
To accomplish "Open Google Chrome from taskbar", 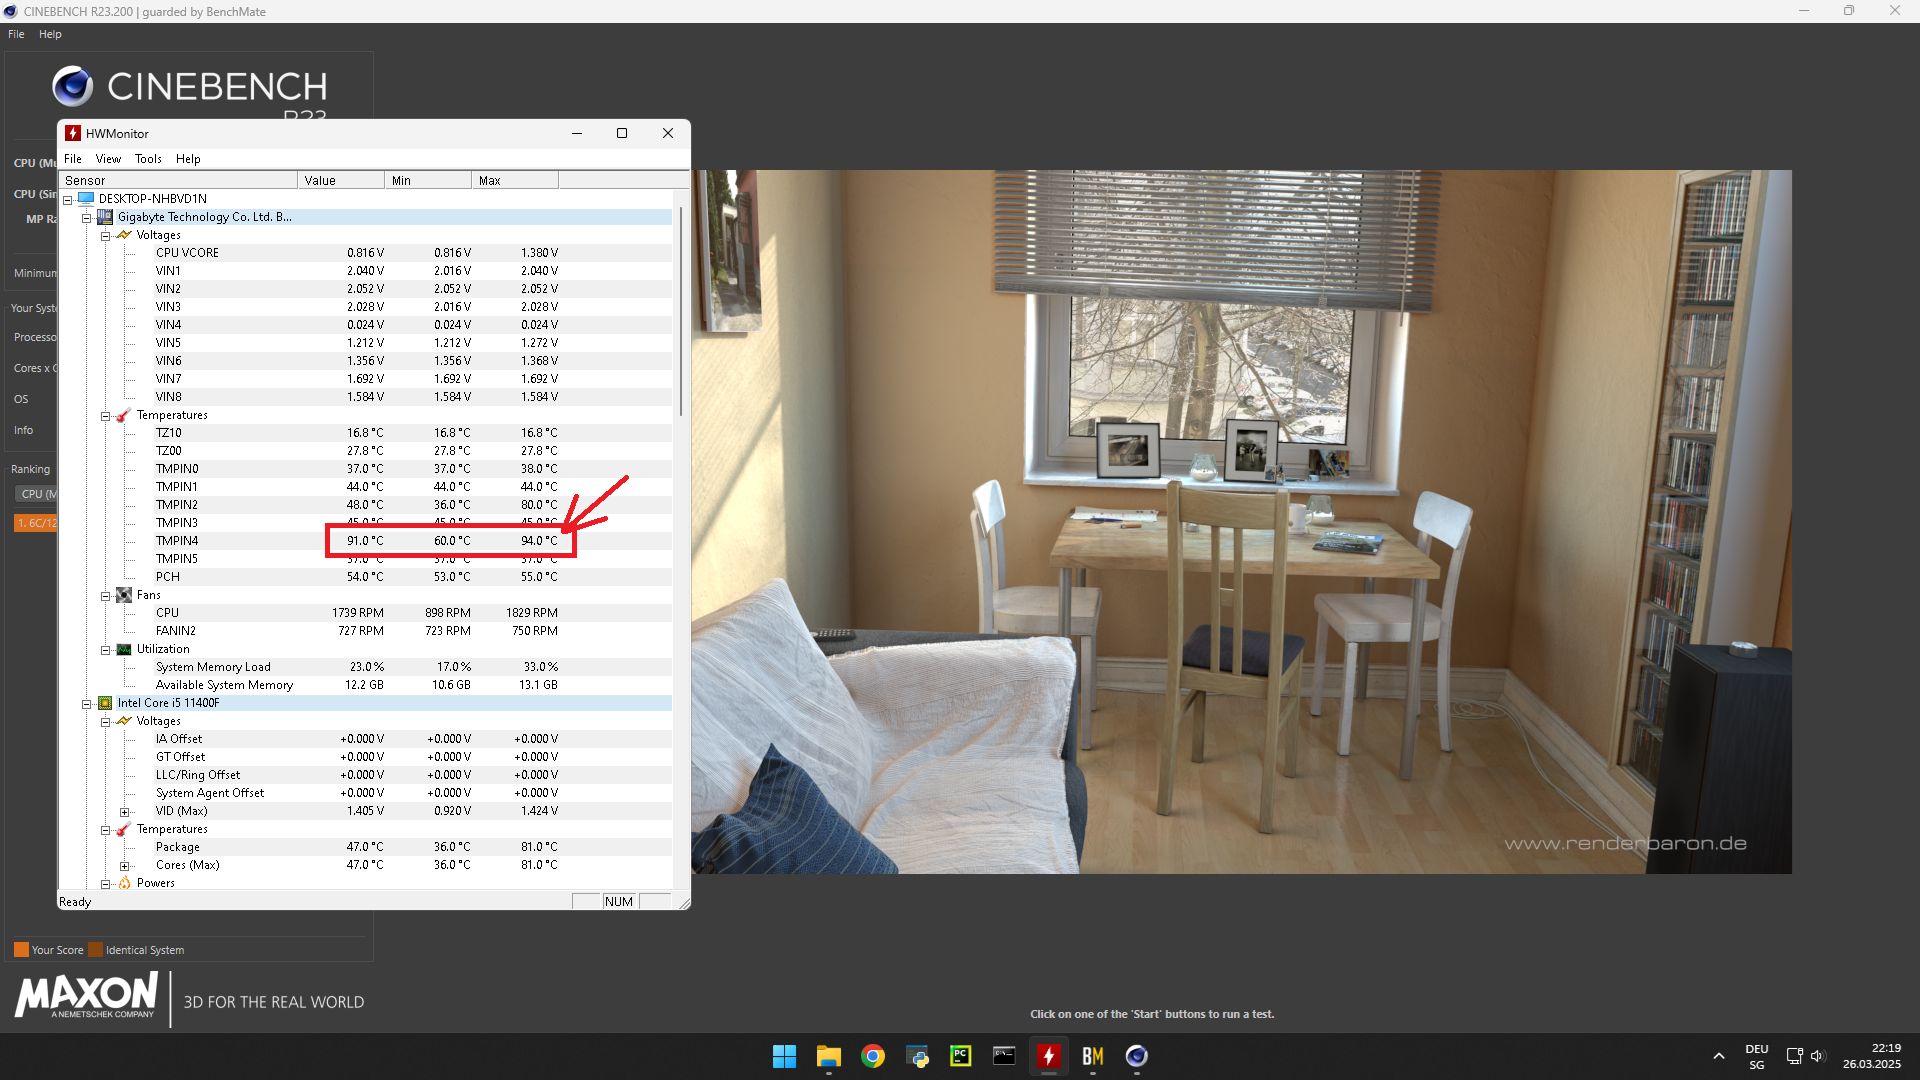I will (873, 1056).
